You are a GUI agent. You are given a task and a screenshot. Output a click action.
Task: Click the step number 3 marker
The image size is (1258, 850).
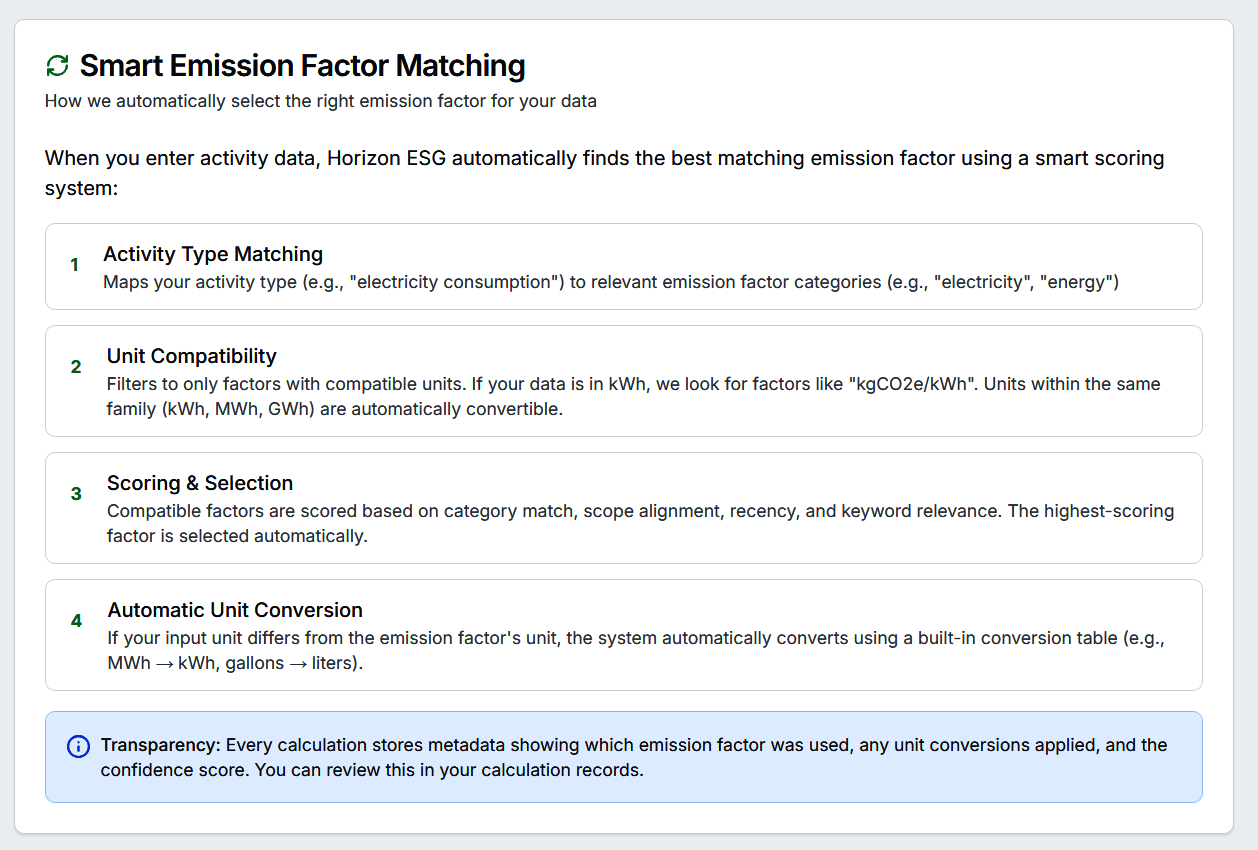[x=76, y=494]
